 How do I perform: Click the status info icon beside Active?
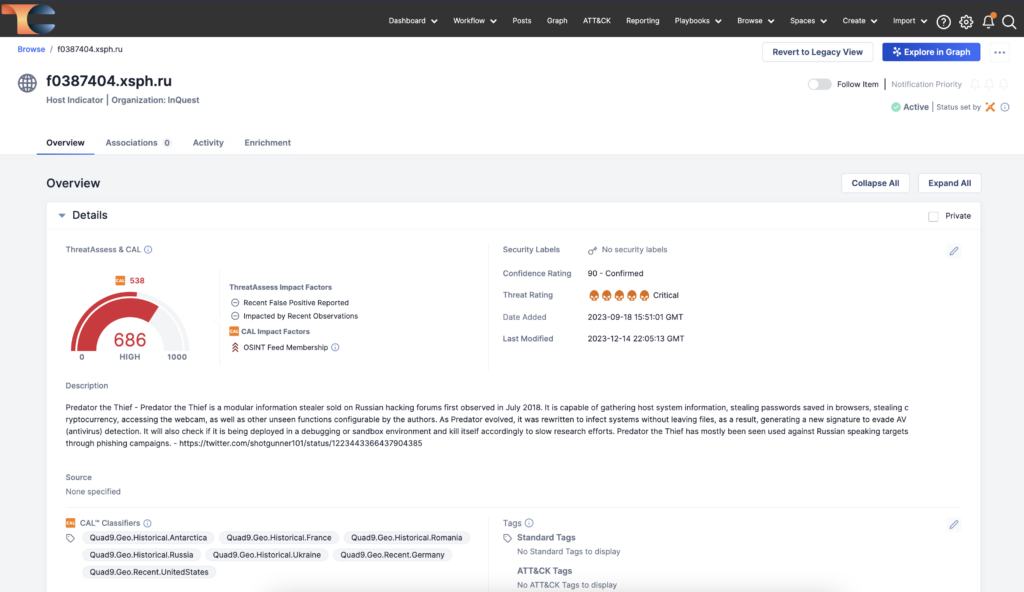point(1004,107)
